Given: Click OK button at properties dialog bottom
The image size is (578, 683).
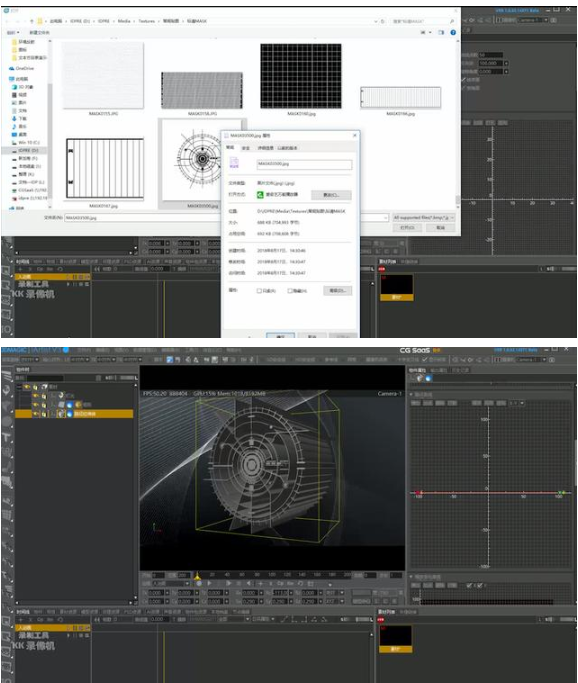Looking at the screenshot, I should pos(280,336).
